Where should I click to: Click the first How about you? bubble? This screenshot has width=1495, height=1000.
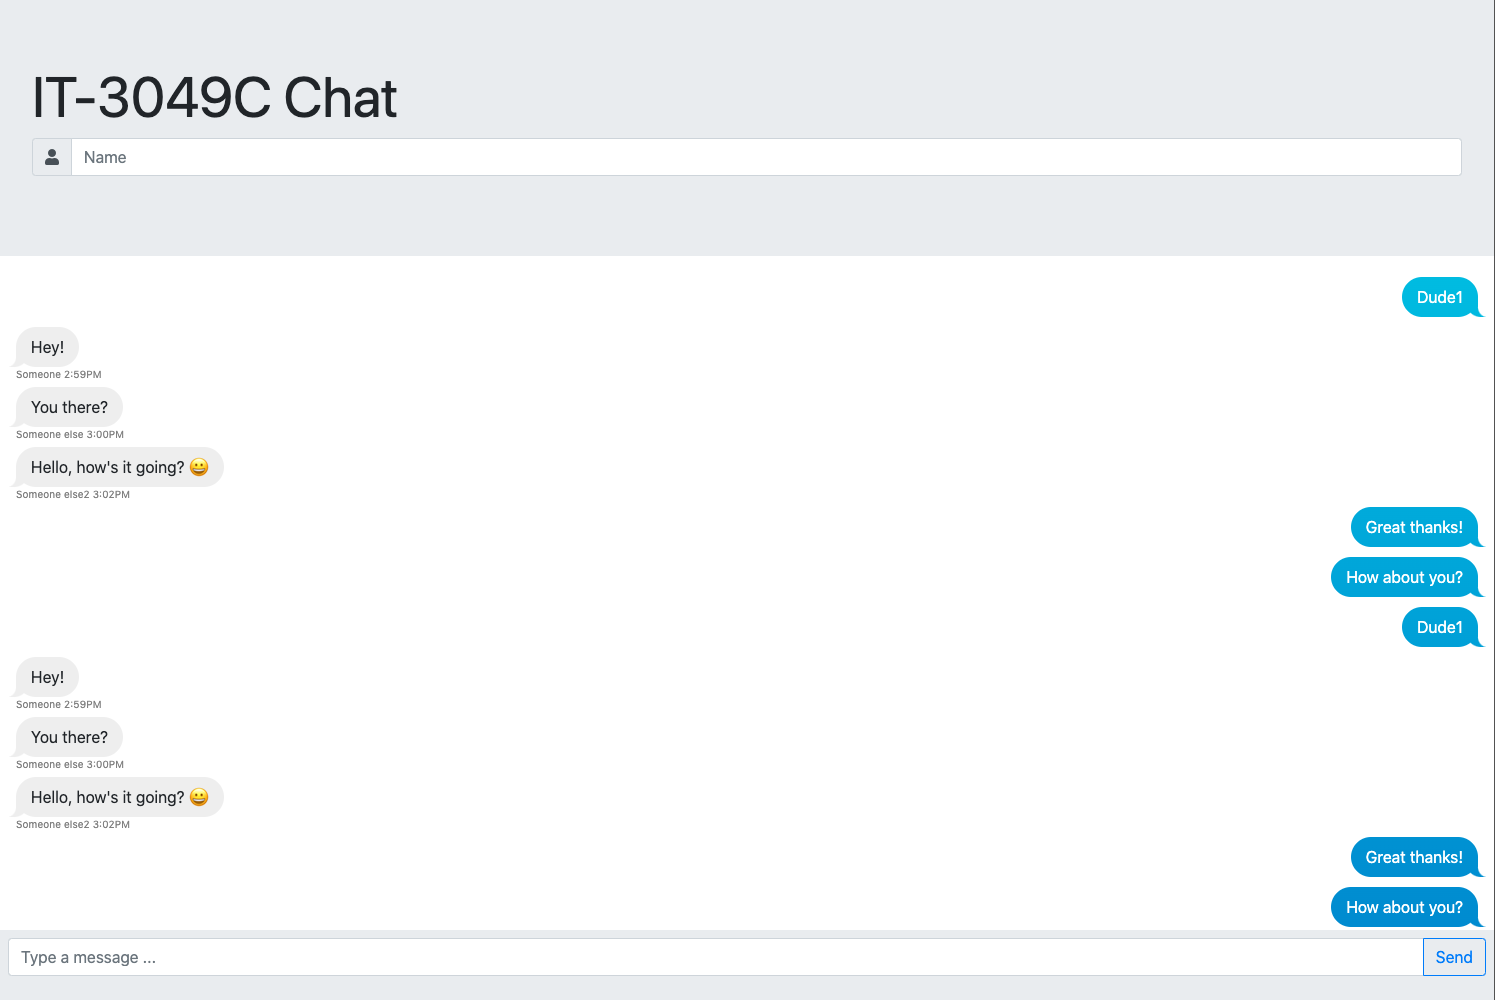tap(1404, 577)
